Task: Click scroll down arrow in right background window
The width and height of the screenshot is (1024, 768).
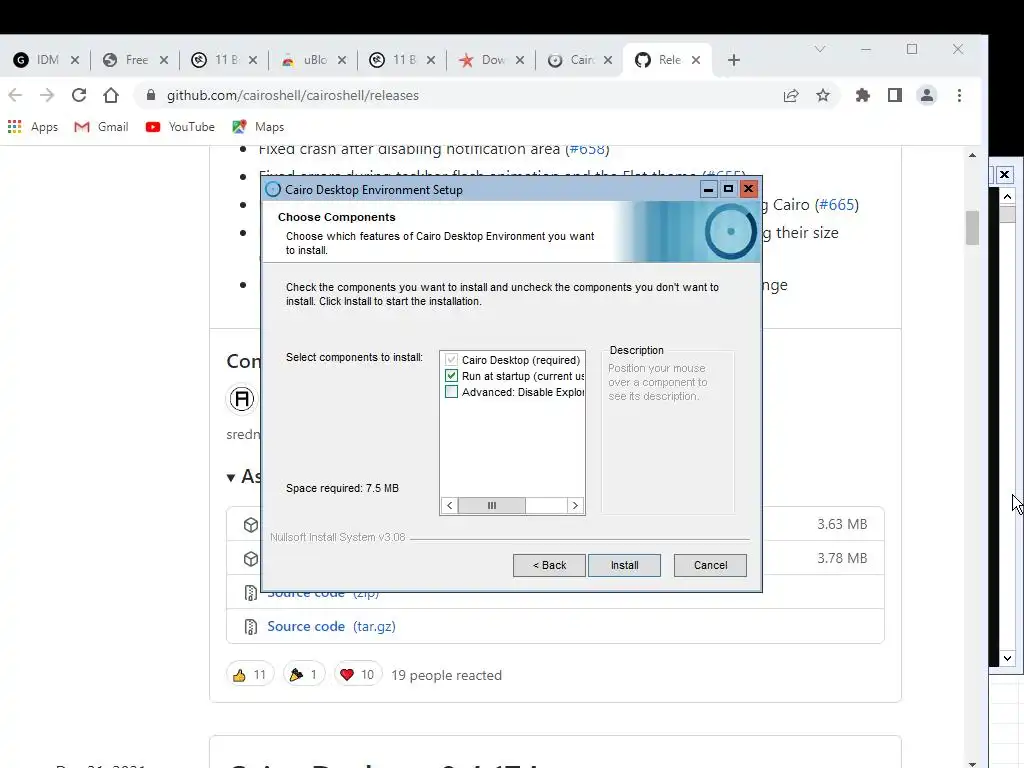Action: 1007,658
